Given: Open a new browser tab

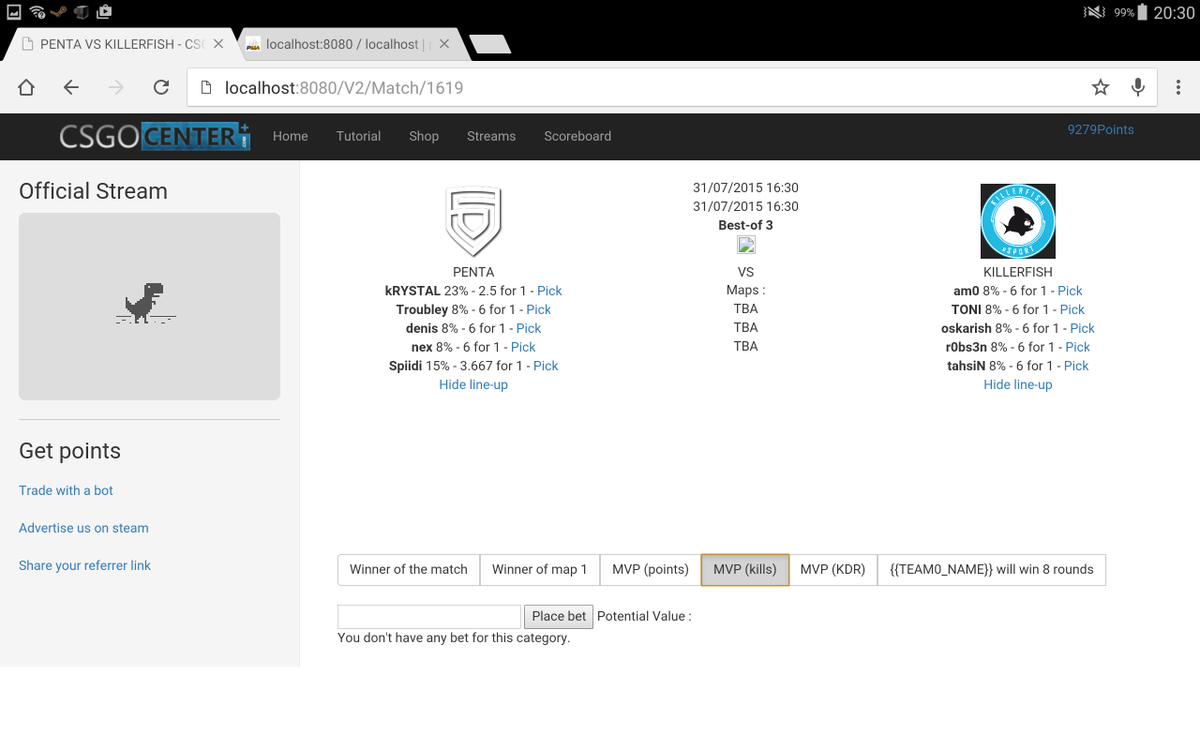Looking at the screenshot, I should [489, 44].
